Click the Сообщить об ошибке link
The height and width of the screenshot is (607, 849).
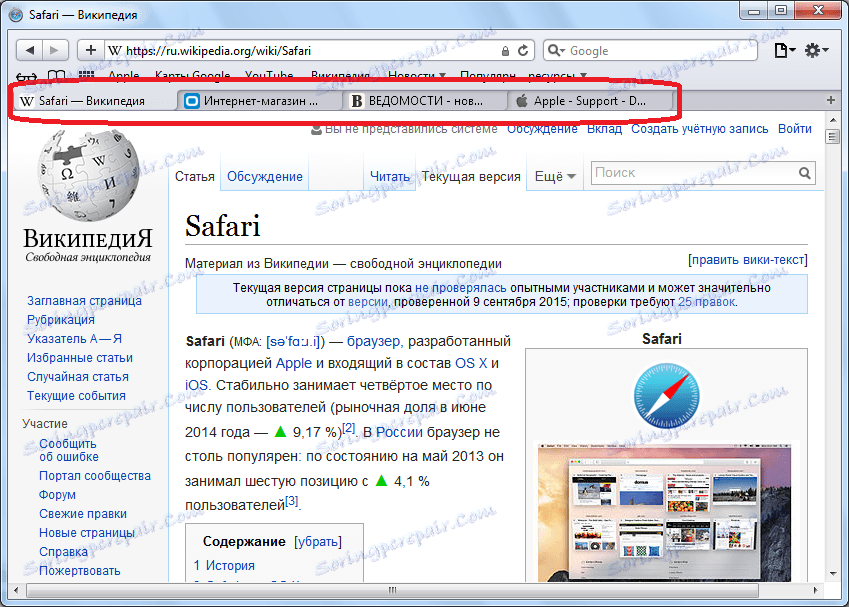click(69, 450)
